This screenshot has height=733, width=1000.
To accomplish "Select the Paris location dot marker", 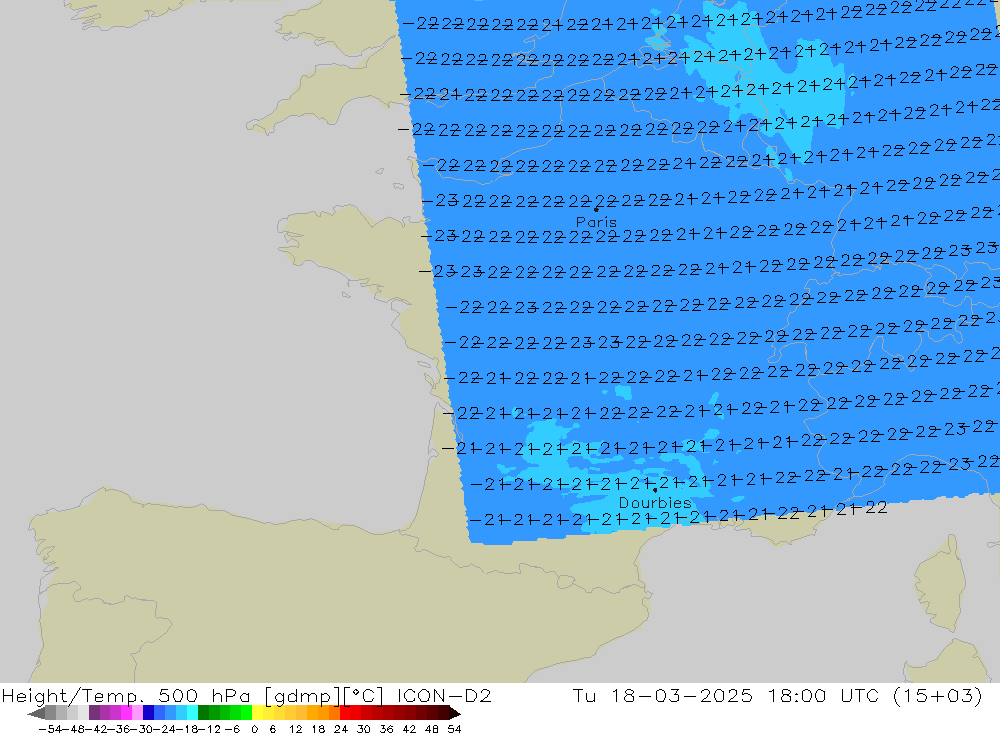I will [x=596, y=209].
